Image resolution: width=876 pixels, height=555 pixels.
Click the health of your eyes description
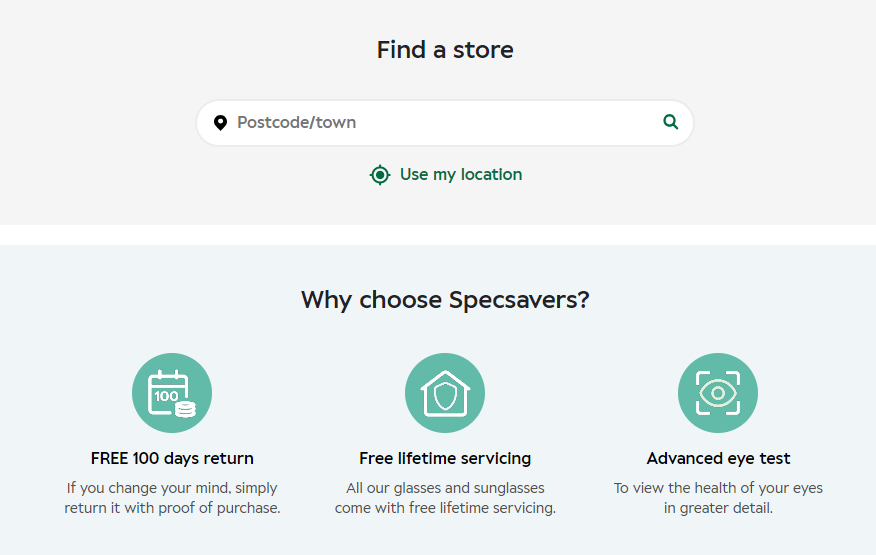pyautogui.click(x=718, y=498)
